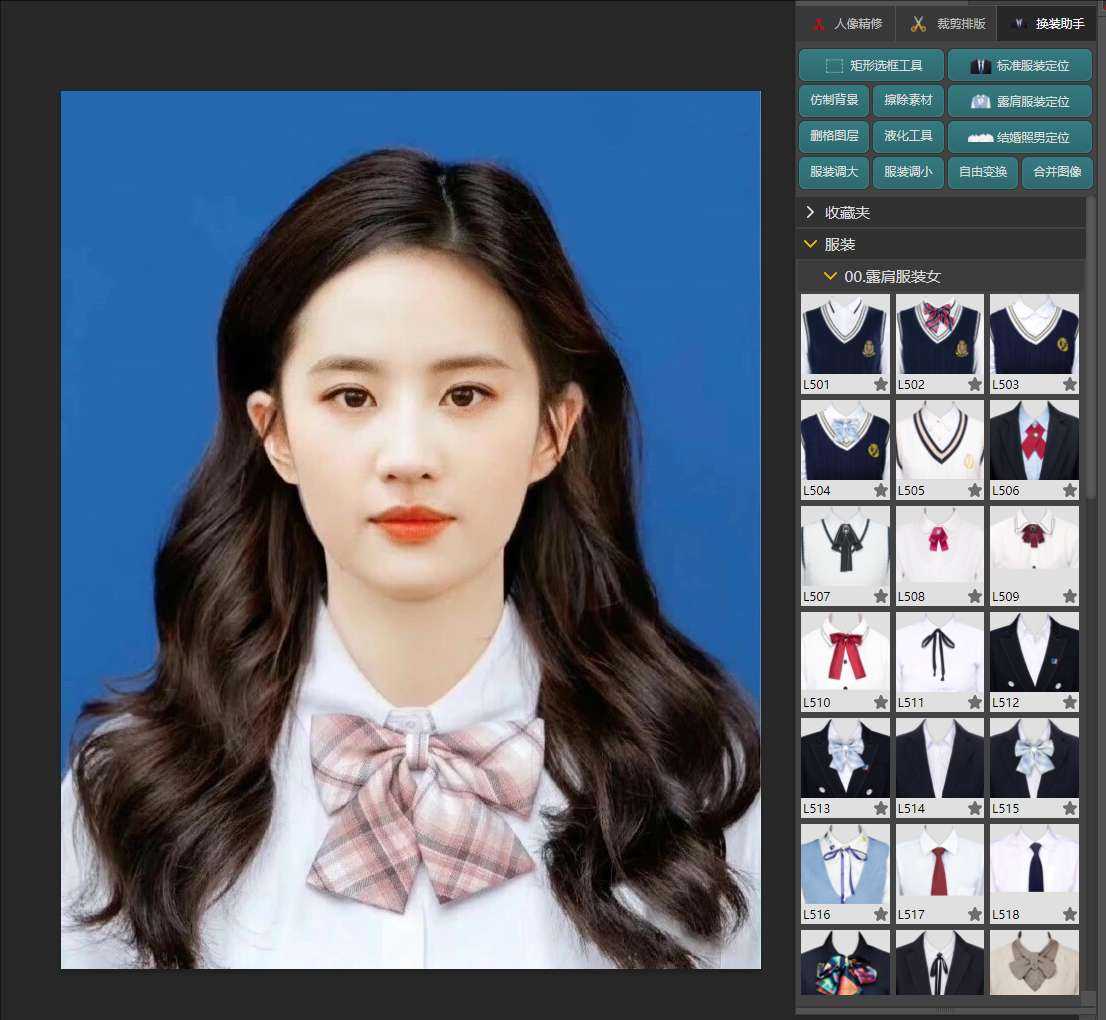1106x1020 pixels.
Task: Pick outfit L504 with blue bow
Action: [x=845, y=440]
